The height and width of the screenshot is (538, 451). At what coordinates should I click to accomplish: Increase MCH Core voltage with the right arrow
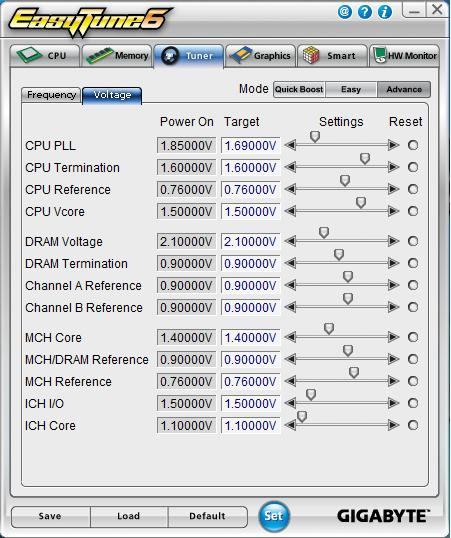click(393, 337)
